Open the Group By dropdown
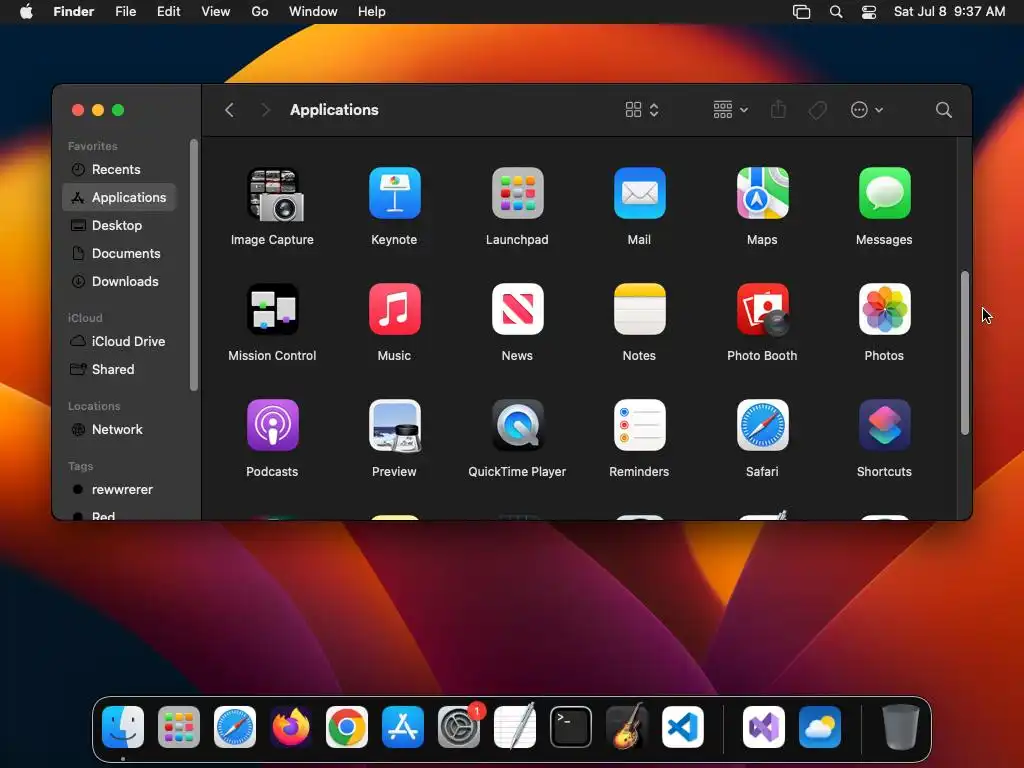Screen dimensions: 1024x768 tap(730, 110)
